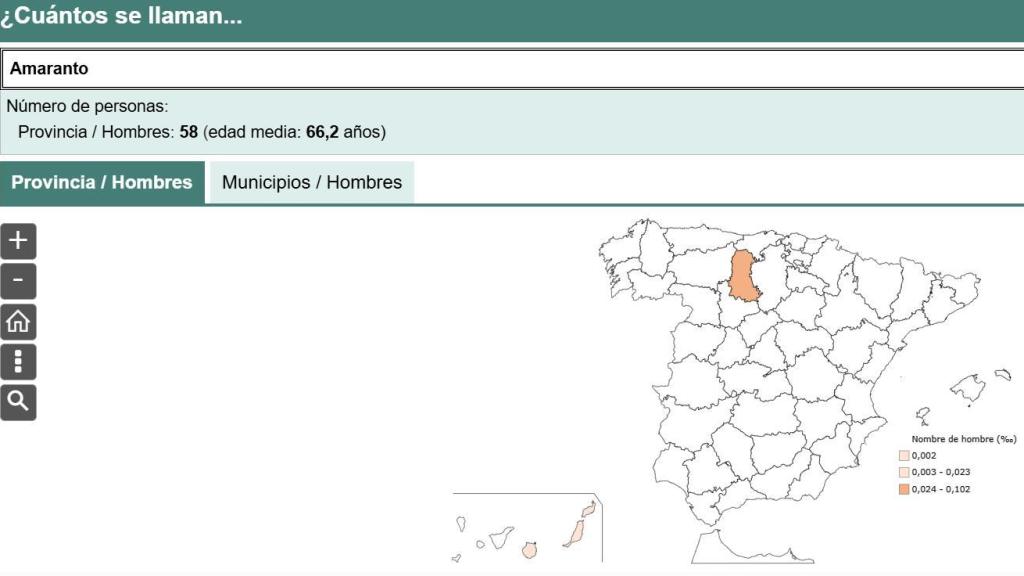The height and width of the screenshot is (576, 1024).
Task: Click the Nombre de hombre legend title
Action: 963,439
